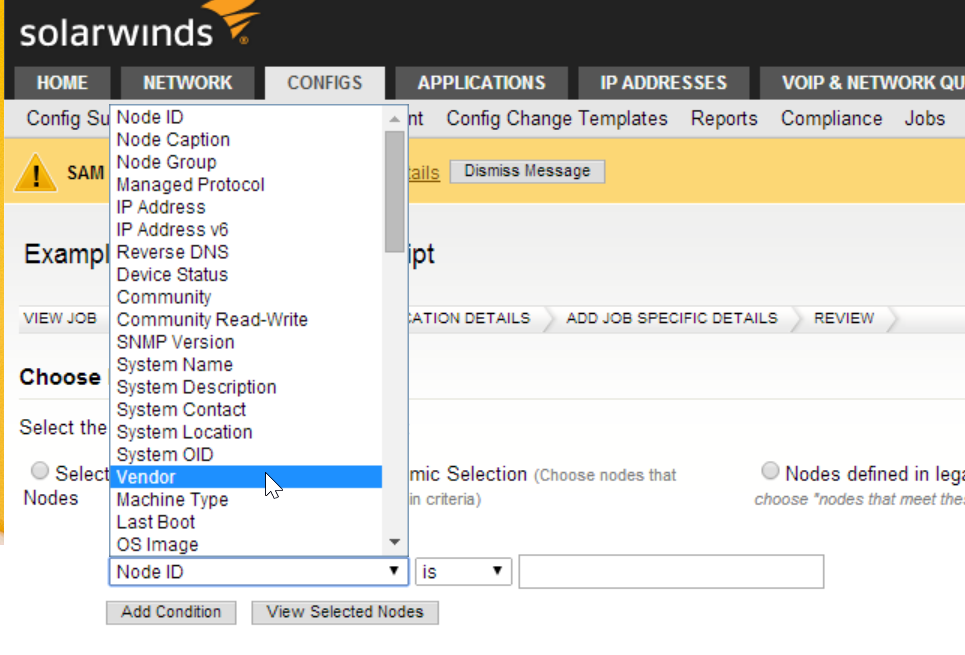The image size is (965, 655).
Task: Pick Community Read-Write in the list
Action: 246,319
